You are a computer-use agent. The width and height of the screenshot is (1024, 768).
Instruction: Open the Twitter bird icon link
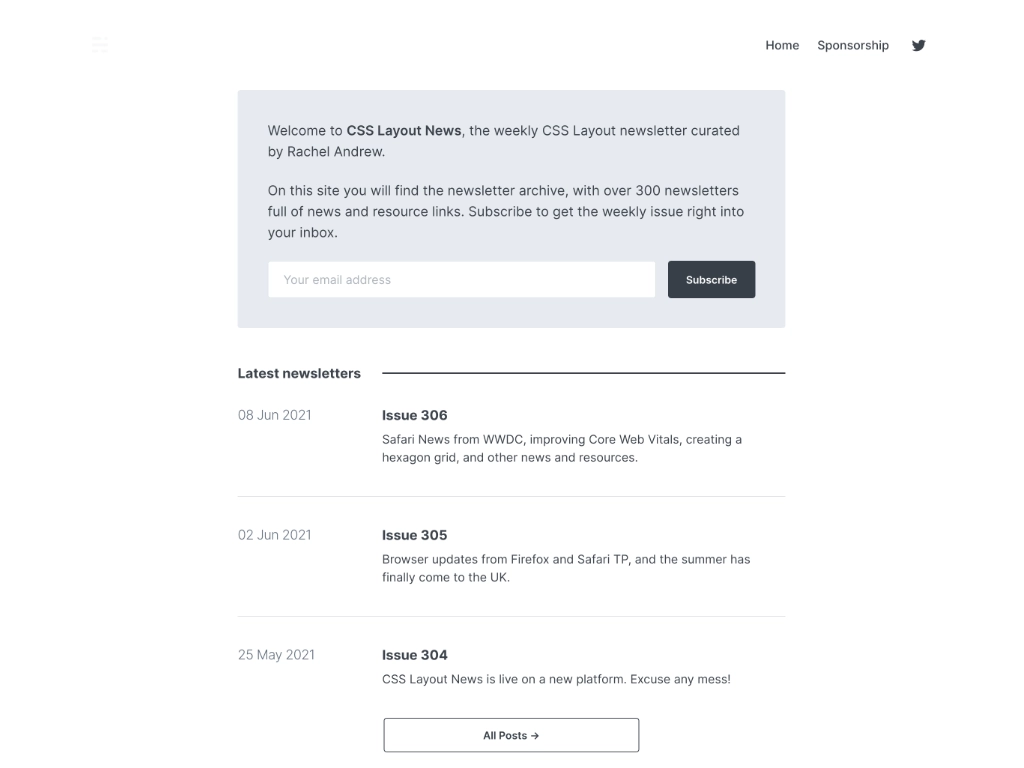point(918,45)
